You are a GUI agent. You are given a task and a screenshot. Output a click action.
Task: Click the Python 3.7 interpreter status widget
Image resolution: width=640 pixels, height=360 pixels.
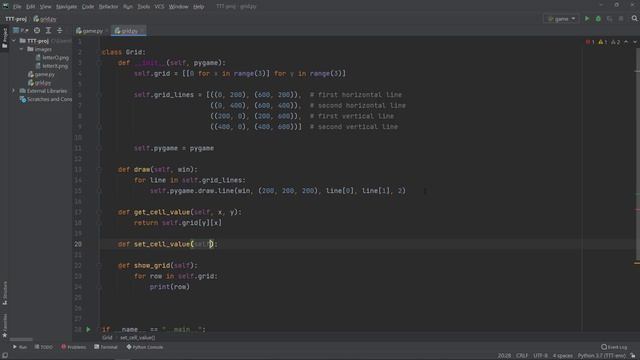601,356
